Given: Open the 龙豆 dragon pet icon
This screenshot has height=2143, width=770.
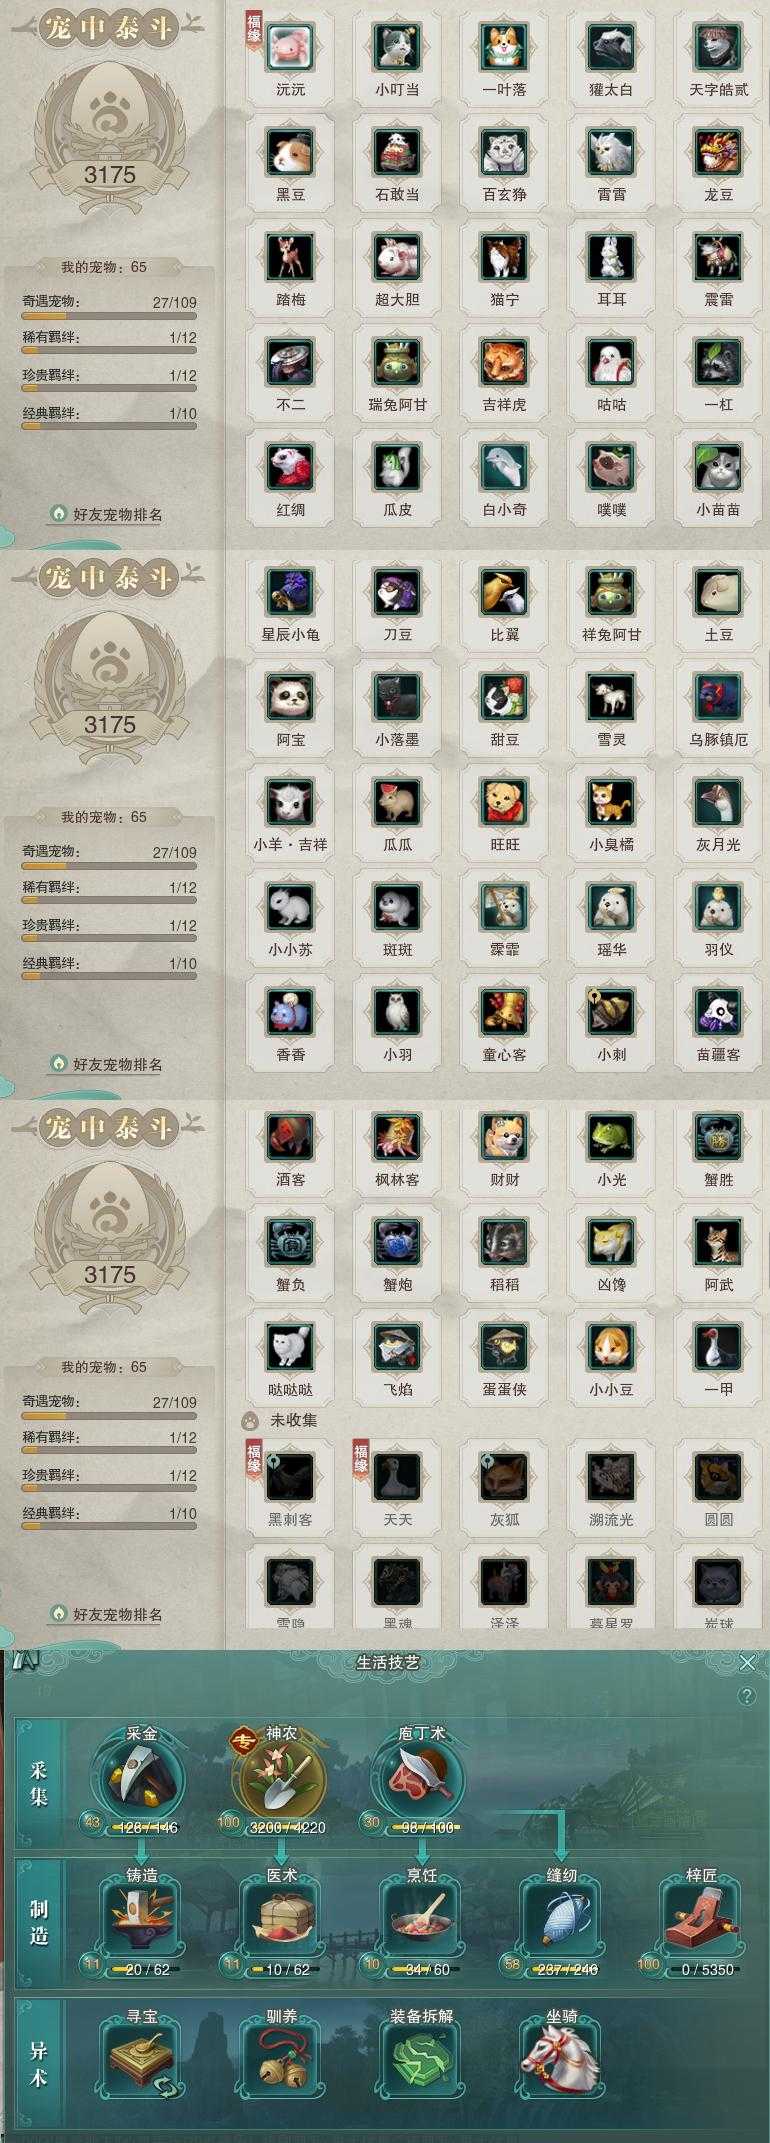Looking at the screenshot, I should point(718,151).
